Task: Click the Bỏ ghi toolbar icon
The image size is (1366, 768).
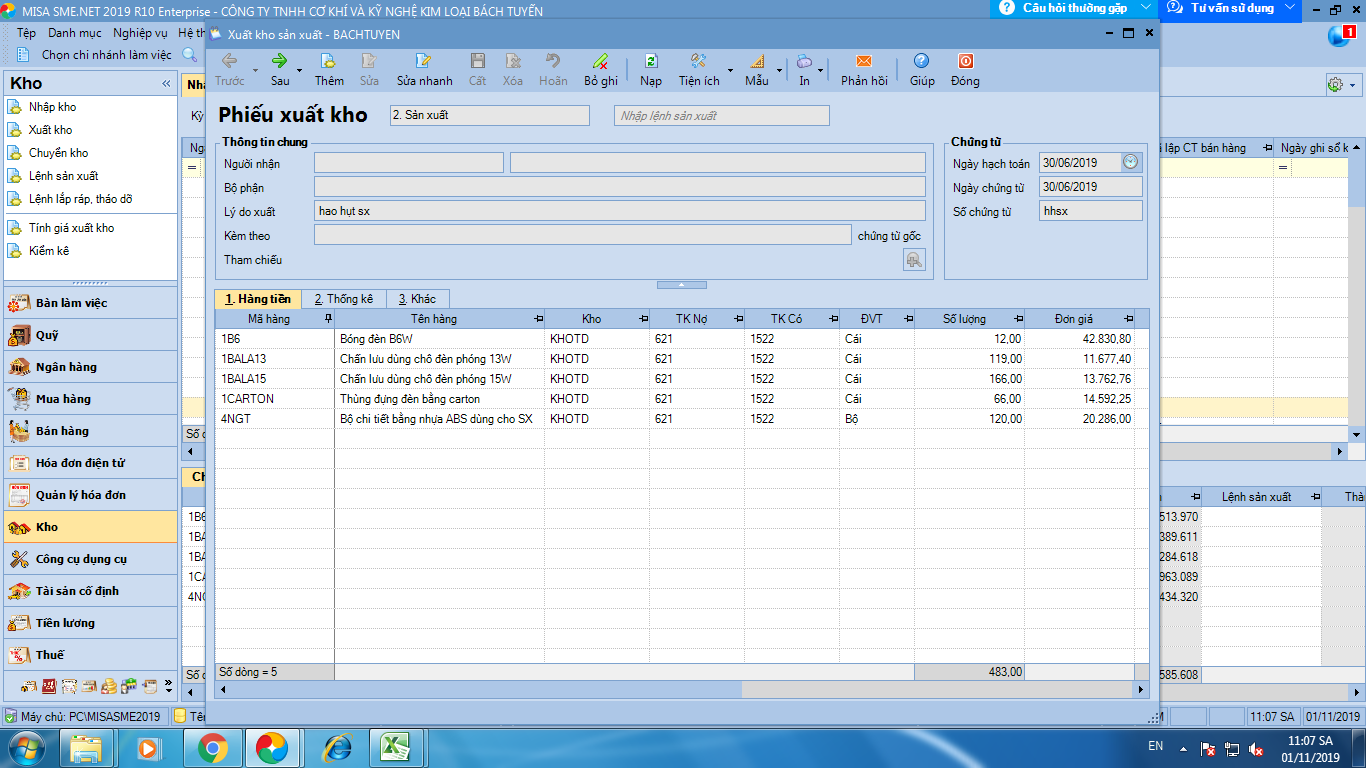Action: click(x=601, y=62)
